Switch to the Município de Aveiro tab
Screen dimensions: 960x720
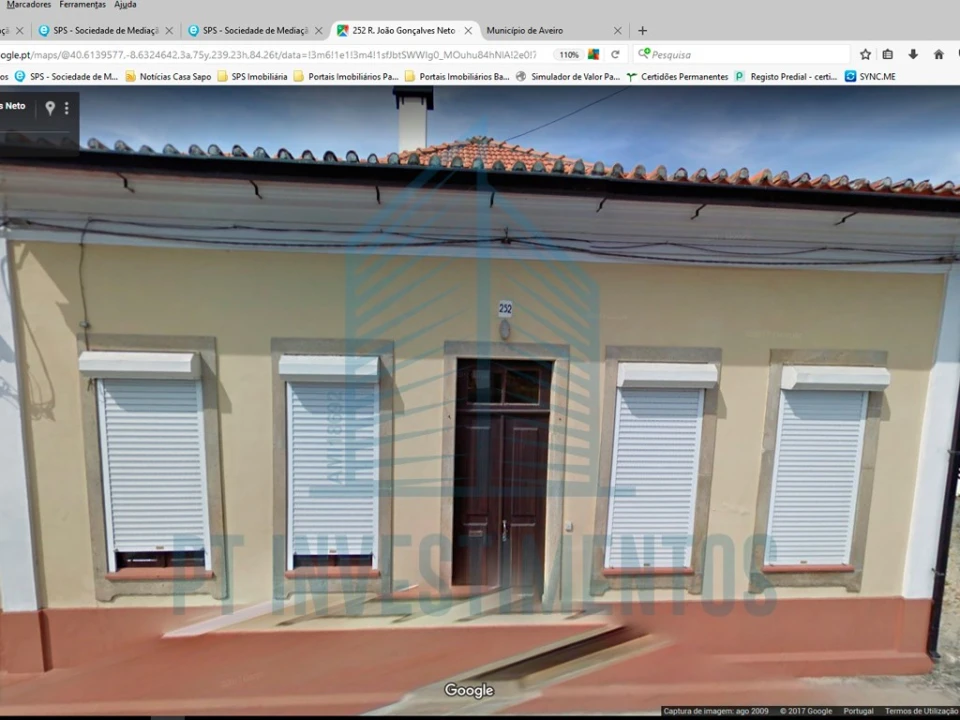coord(525,30)
